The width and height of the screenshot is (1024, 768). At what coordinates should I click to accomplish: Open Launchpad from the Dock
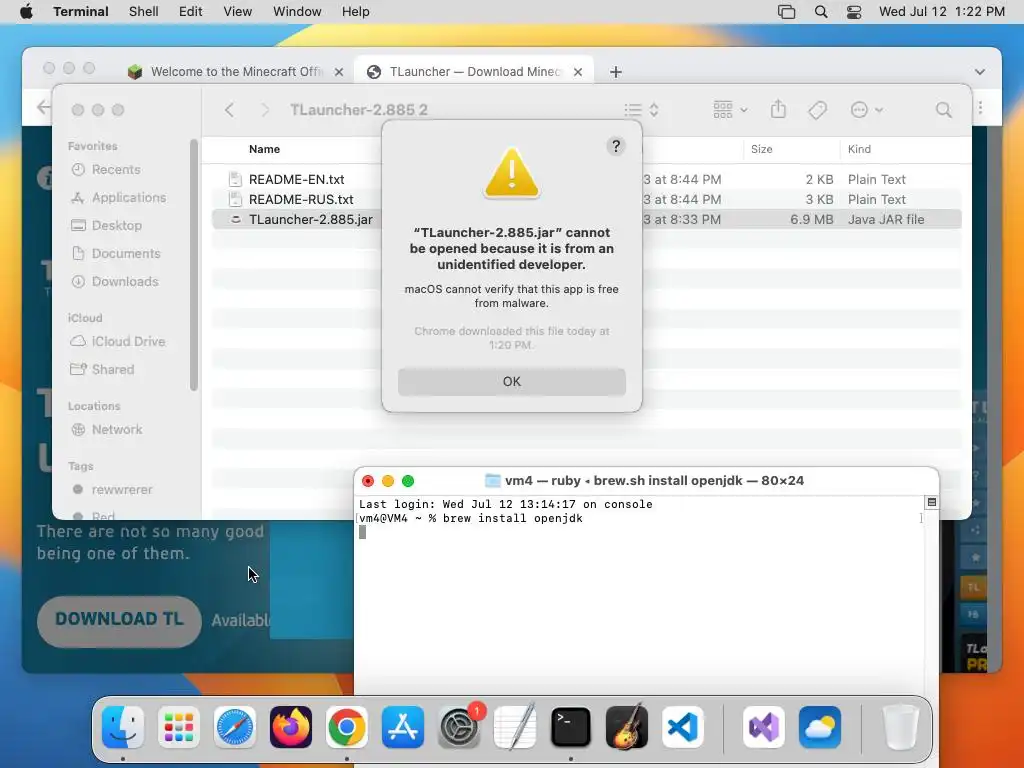click(179, 727)
